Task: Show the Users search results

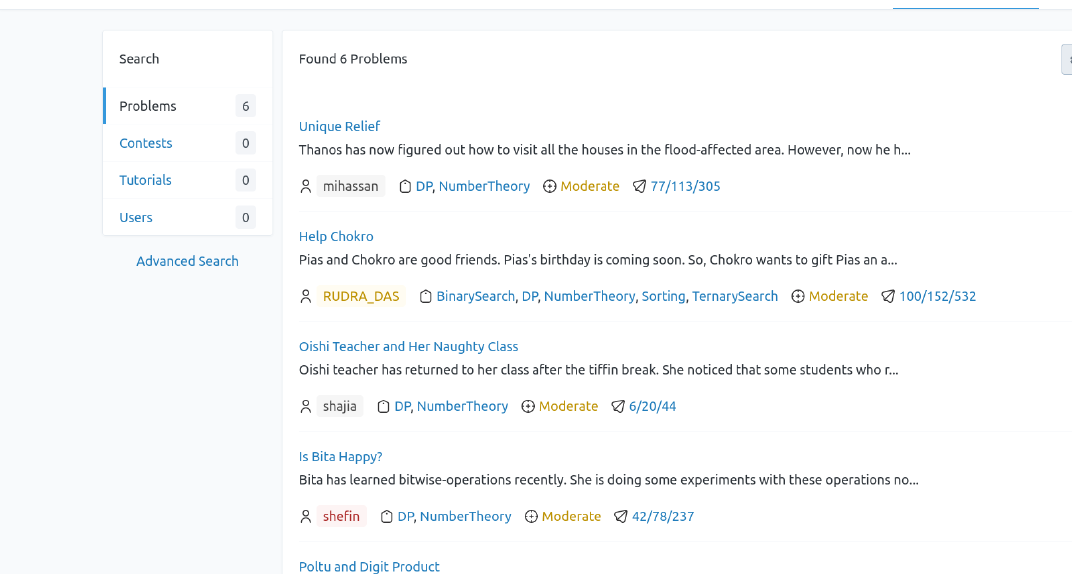Action: (136, 217)
